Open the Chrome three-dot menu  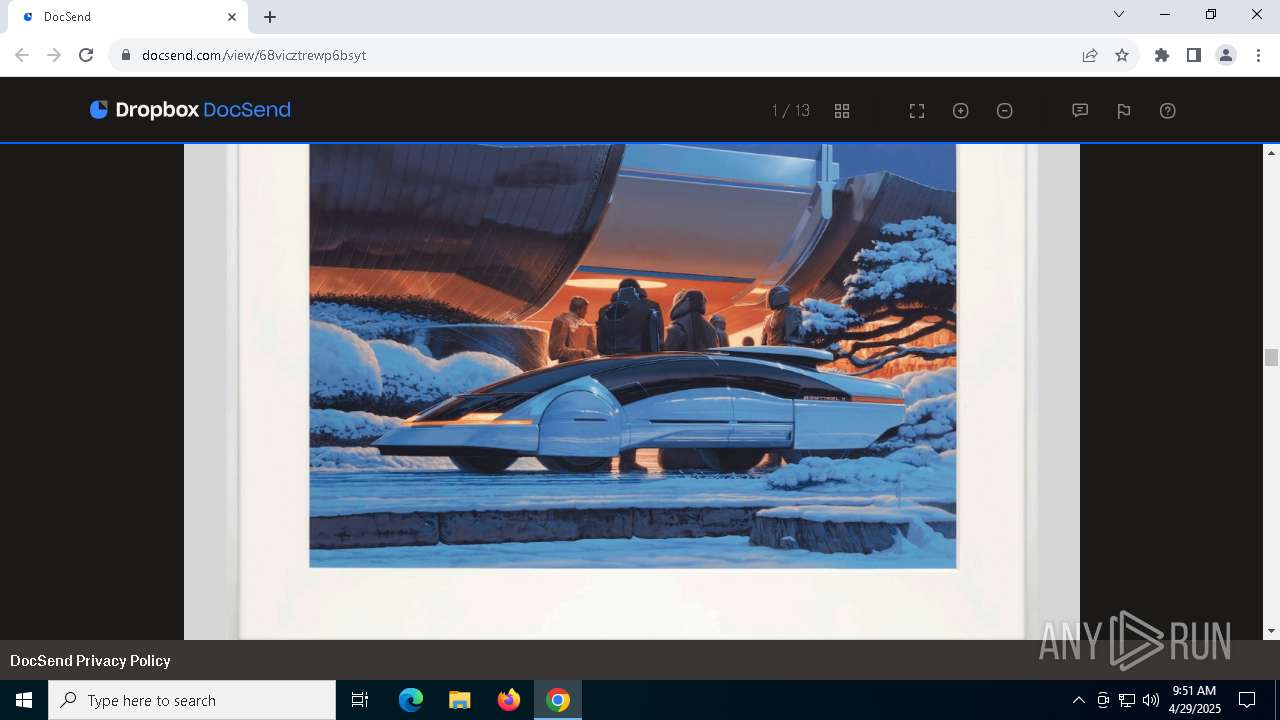[1258, 55]
